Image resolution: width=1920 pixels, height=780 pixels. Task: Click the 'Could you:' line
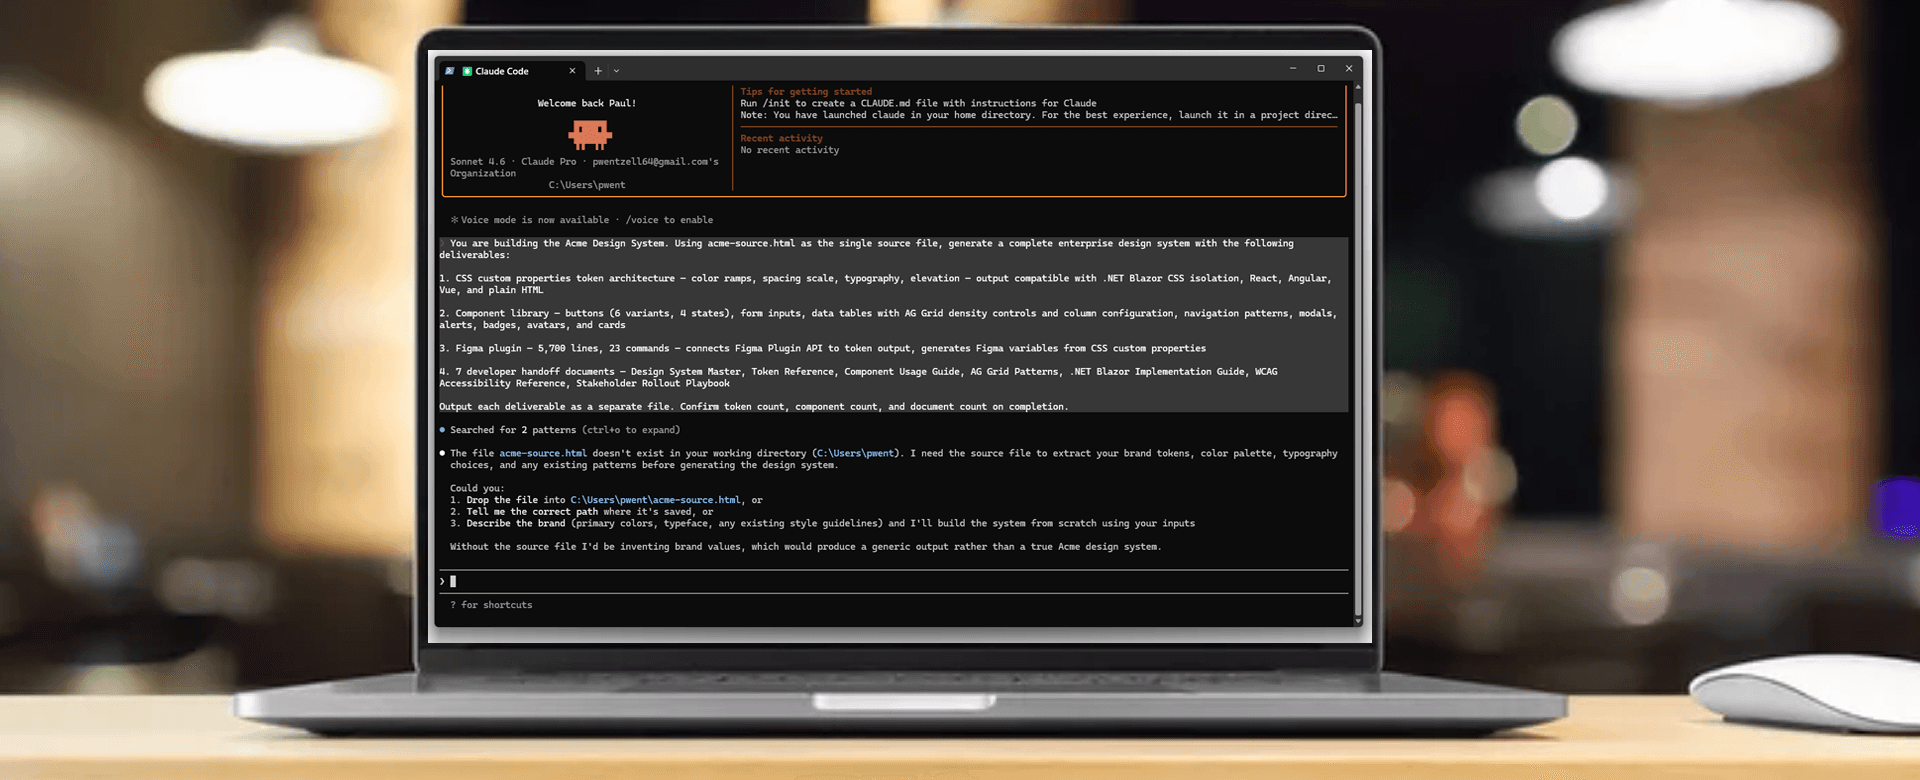pyautogui.click(x=477, y=488)
